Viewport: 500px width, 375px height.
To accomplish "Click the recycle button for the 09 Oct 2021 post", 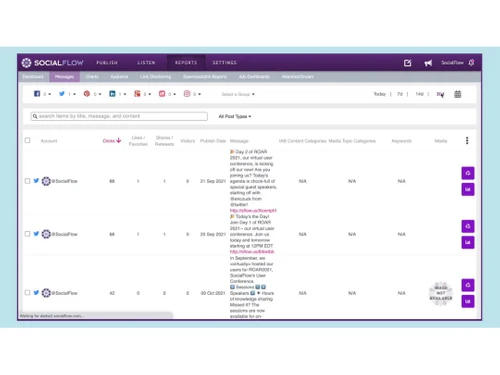I will pyautogui.click(x=468, y=285).
